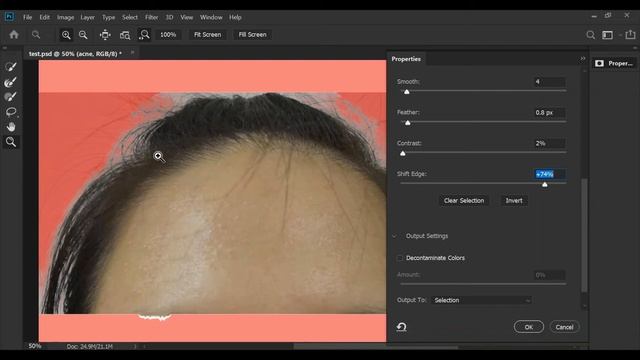This screenshot has height=360, width=640.
Task: Click the Photoshop logo icon
Action: (x=9, y=17)
